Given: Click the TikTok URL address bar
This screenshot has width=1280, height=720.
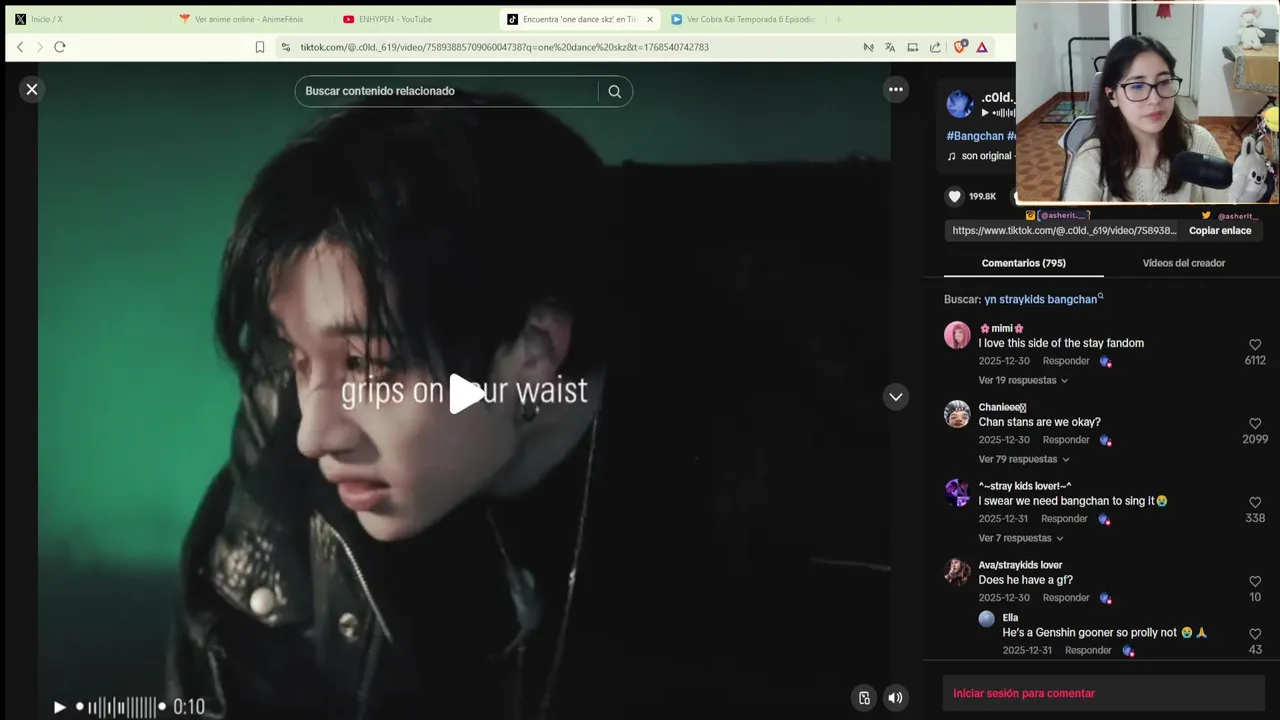Looking at the screenshot, I should [x=504, y=47].
